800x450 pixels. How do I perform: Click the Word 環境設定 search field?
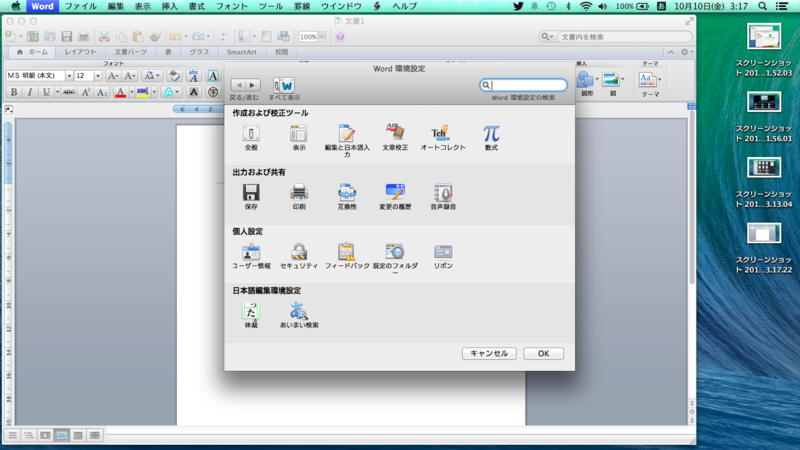point(523,85)
